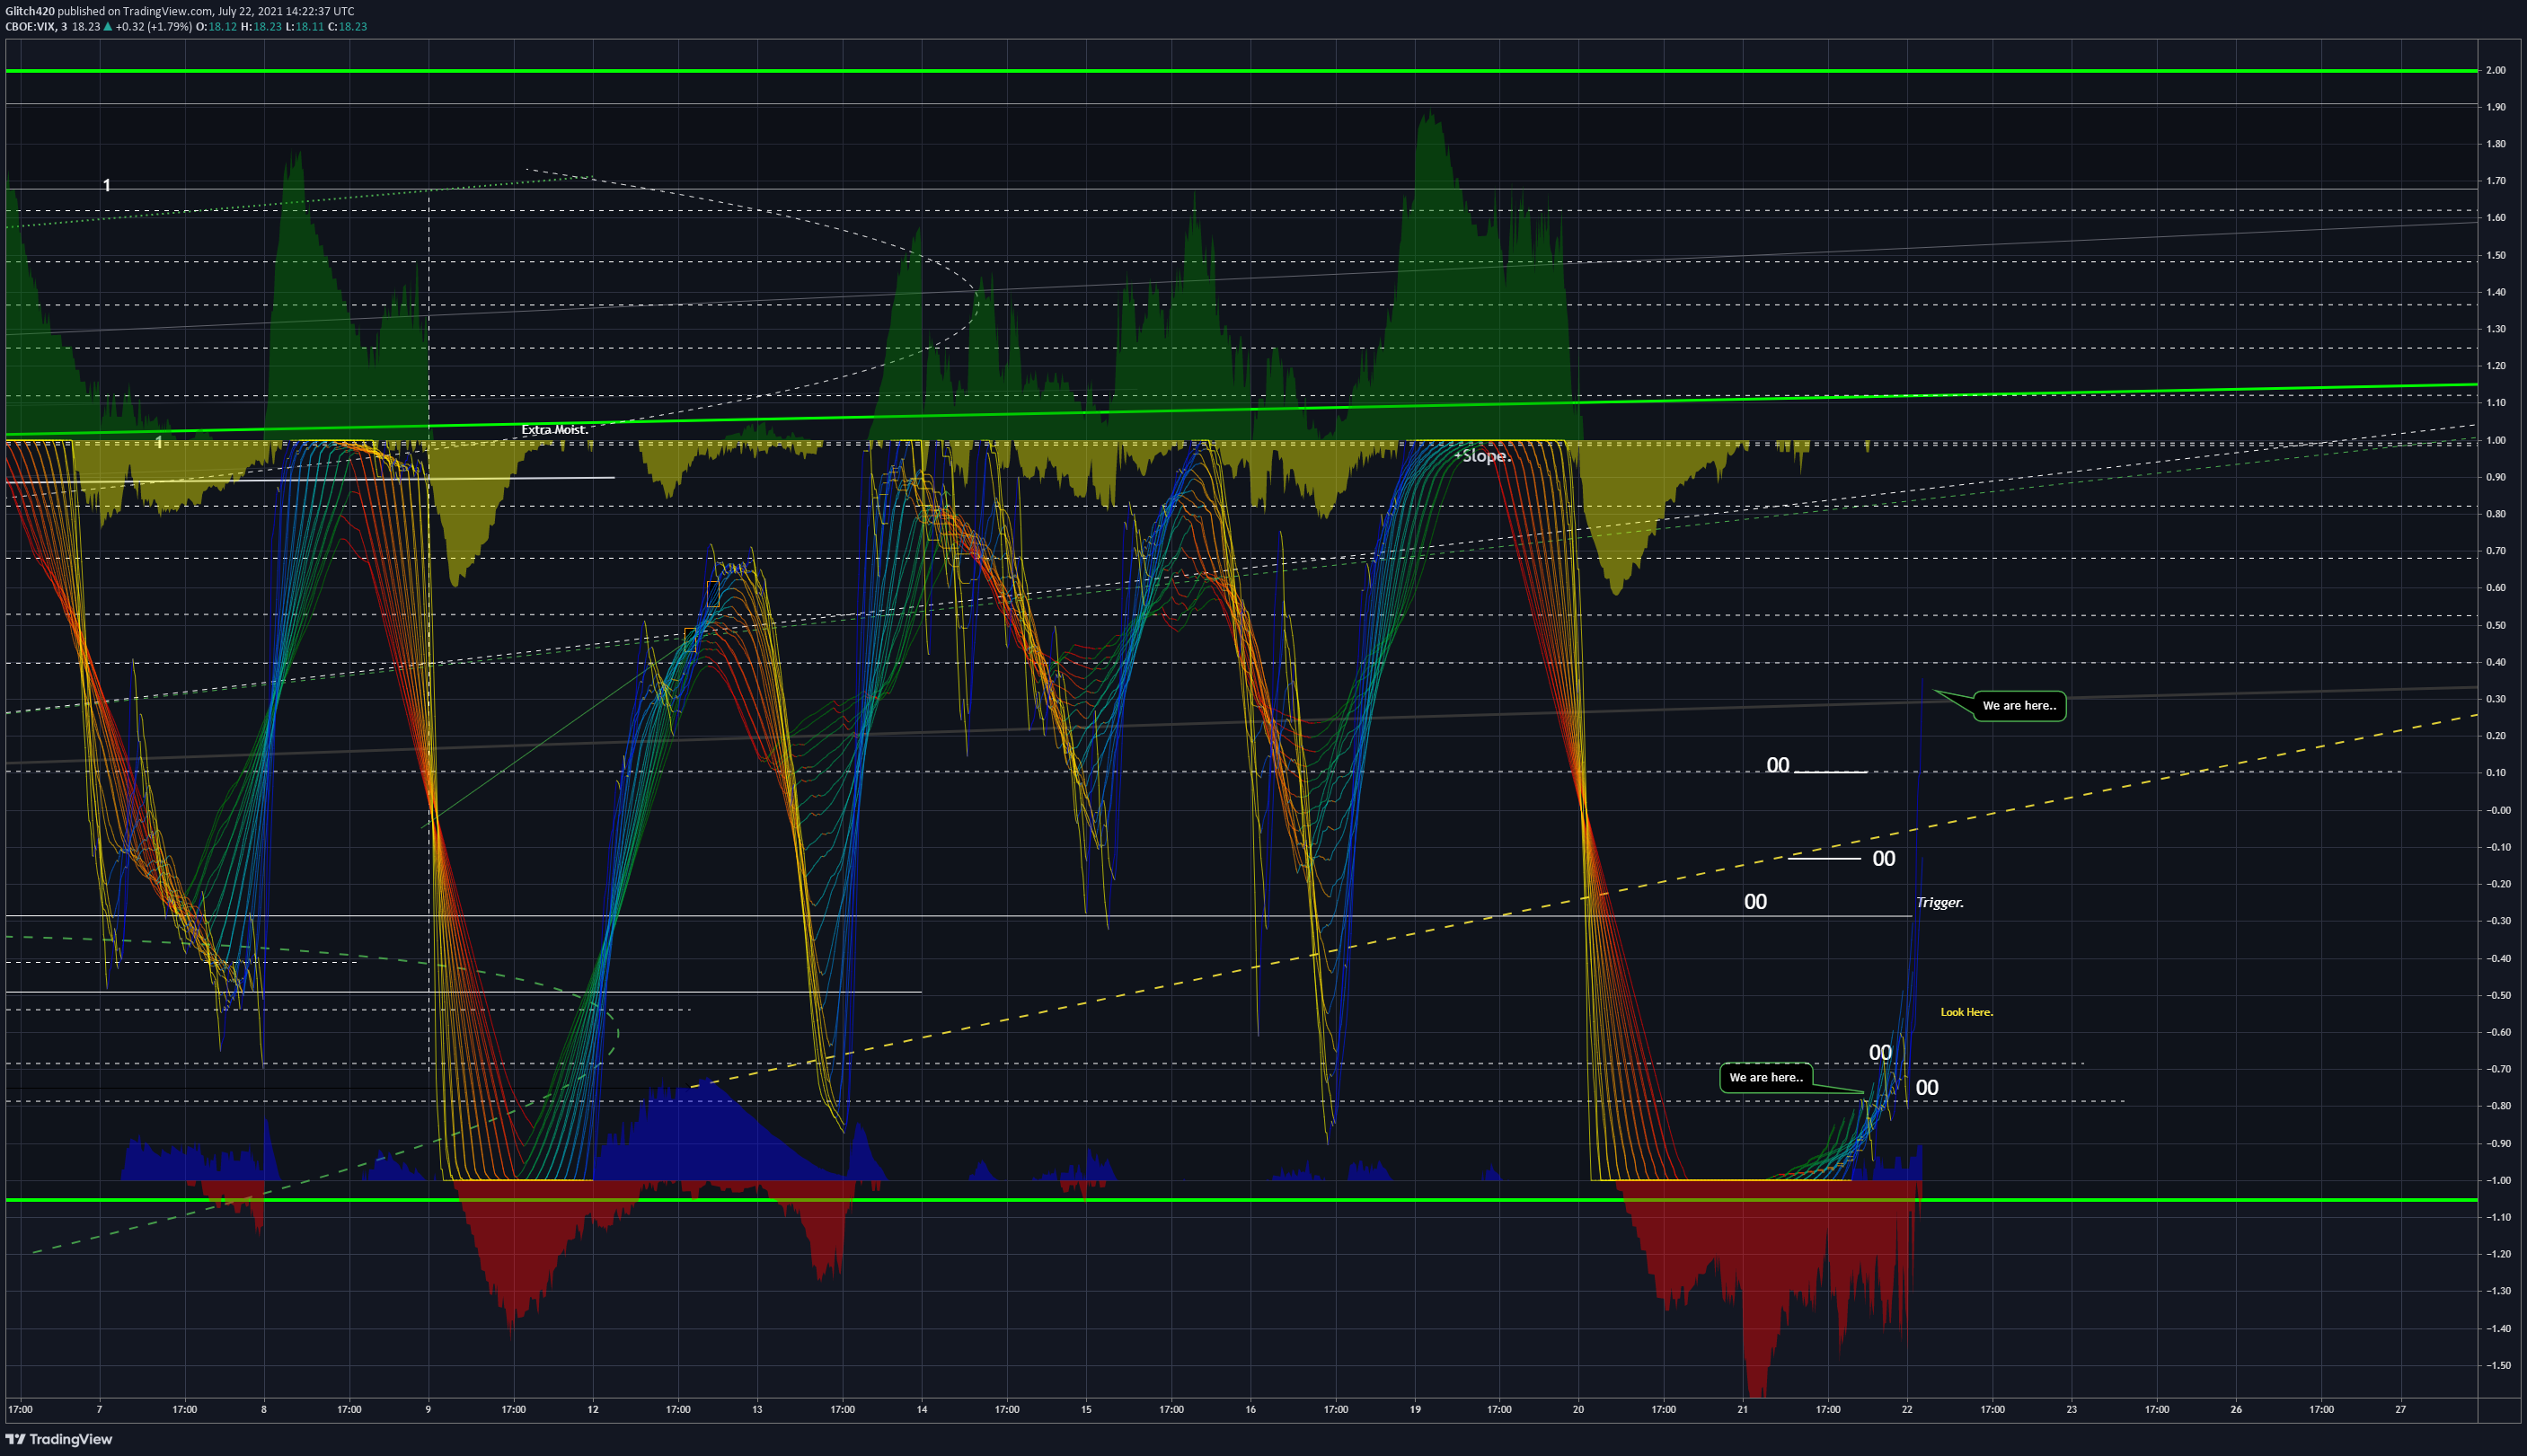Image resolution: width=2527 pixels, height=1456 pixels.
Task: Click the Glitch420 author name
Action: [30, 11]
